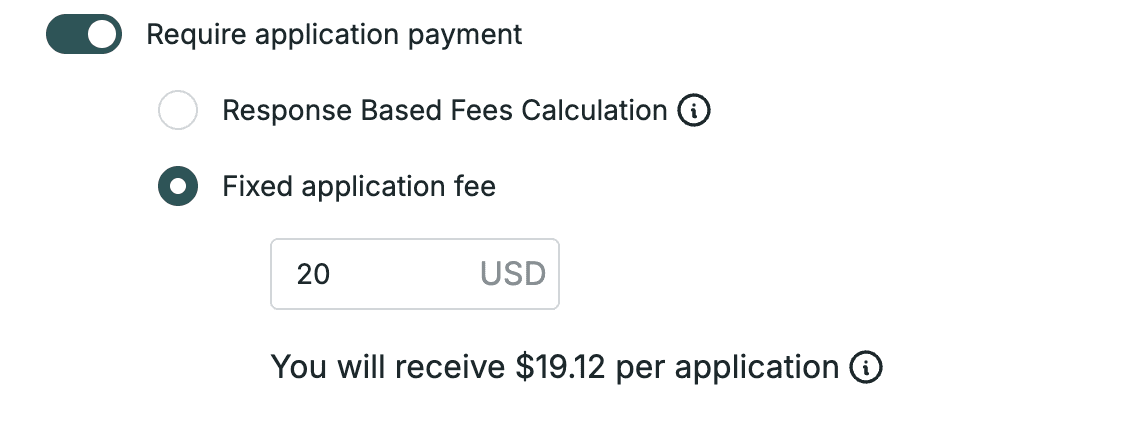Click the You will receive $19.12 text
Screen dimensions: 1126x446
click(x=438, y=367)
